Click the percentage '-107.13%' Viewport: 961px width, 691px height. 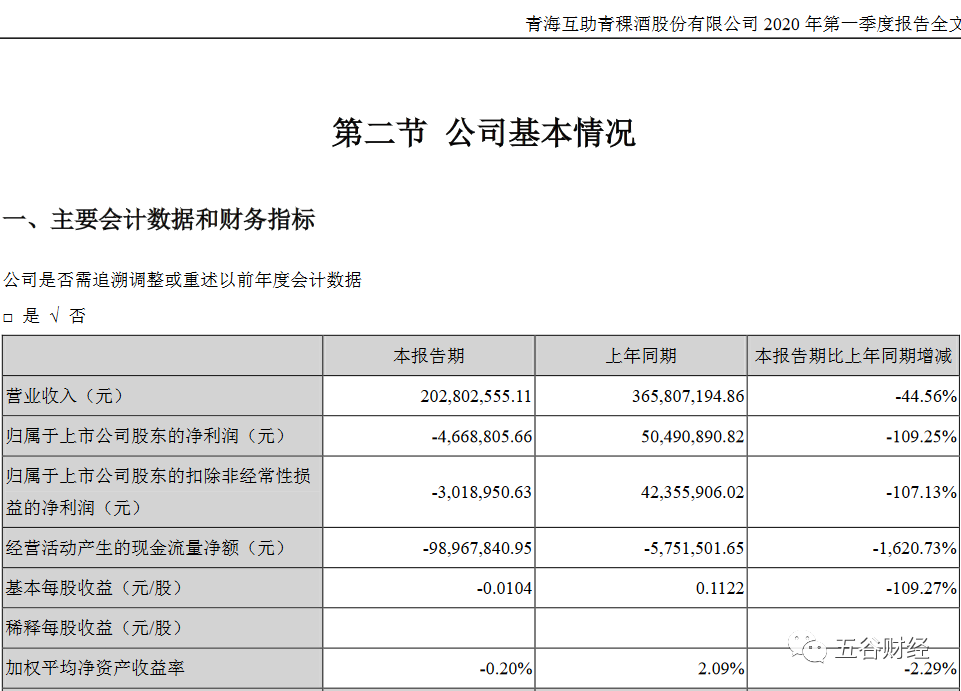921,492
